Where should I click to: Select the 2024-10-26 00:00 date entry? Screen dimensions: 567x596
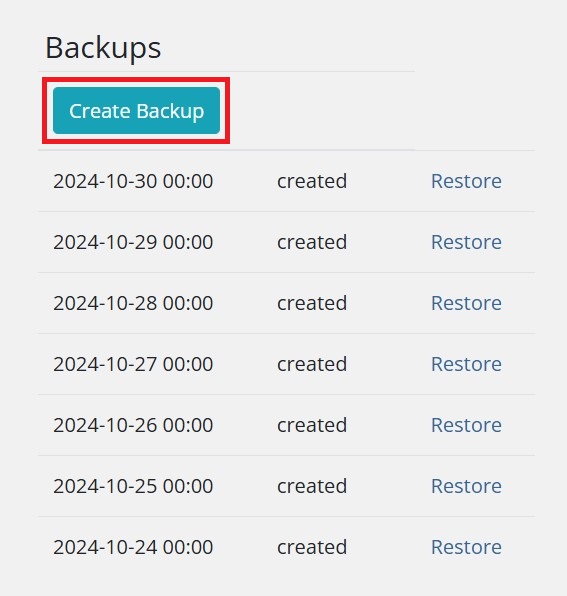[x=133, y=425]
